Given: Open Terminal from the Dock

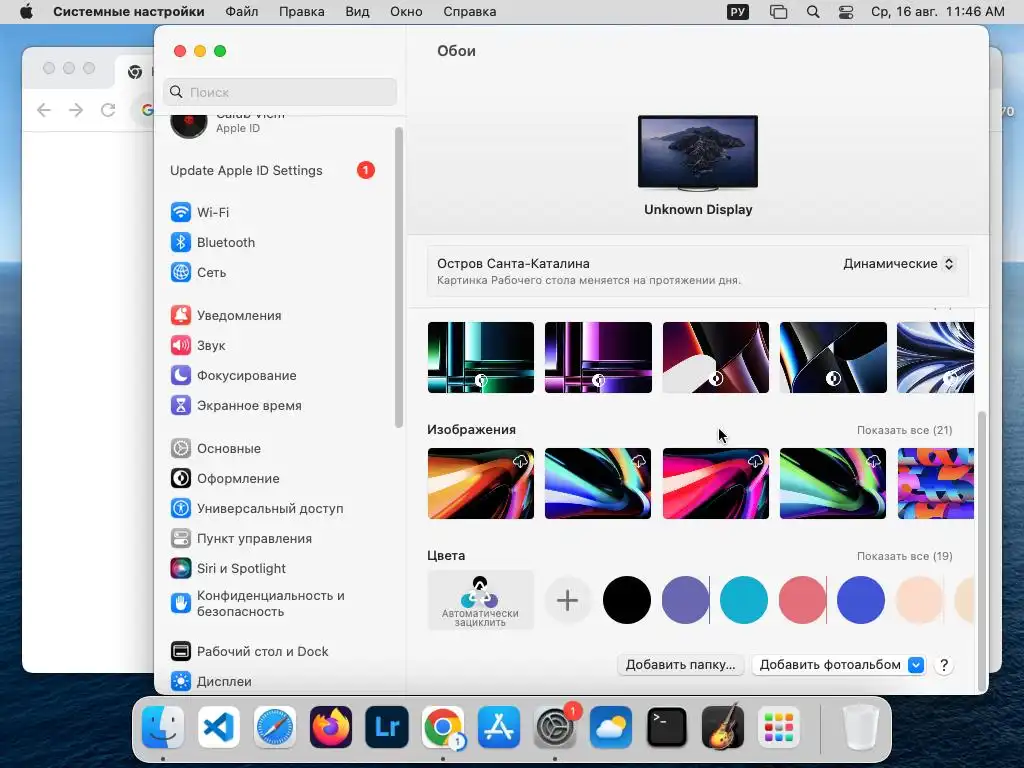Looking at the screenshot, I should (x=667, y=727).
